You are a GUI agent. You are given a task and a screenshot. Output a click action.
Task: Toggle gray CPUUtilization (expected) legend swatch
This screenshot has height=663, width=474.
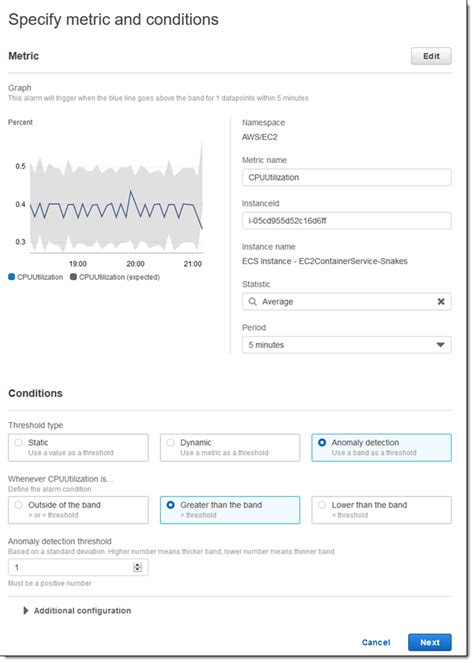(73, 277)
